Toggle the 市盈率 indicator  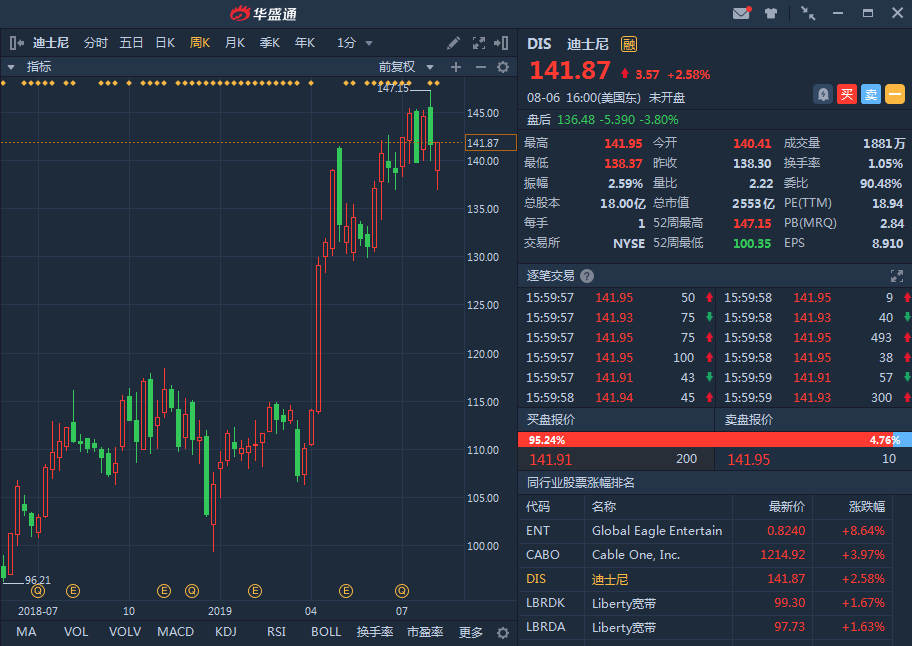pyautogui.click(x=425, y=632)
